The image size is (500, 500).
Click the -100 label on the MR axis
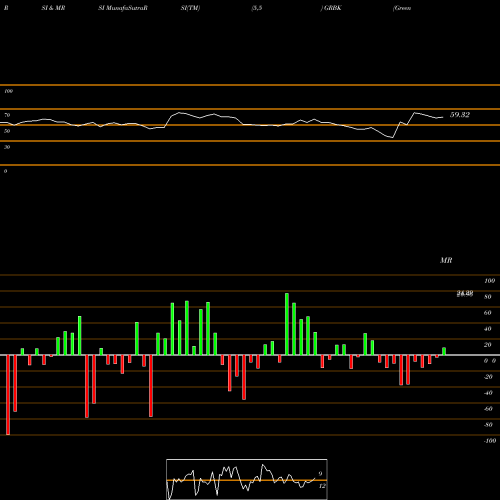click(490, 441)
